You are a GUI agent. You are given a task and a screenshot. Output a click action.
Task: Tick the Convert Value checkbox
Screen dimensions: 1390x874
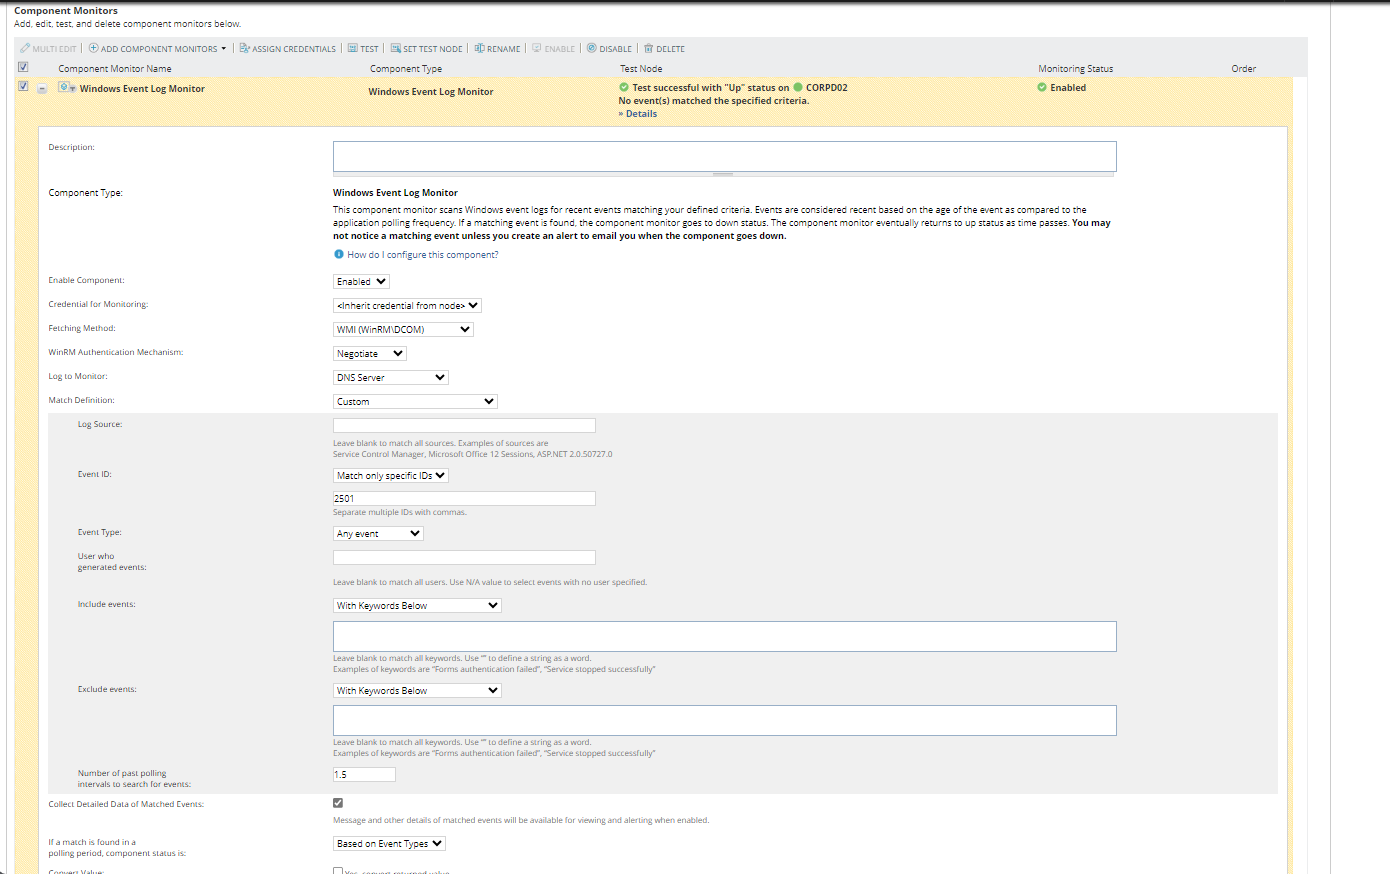pos(338,871)
